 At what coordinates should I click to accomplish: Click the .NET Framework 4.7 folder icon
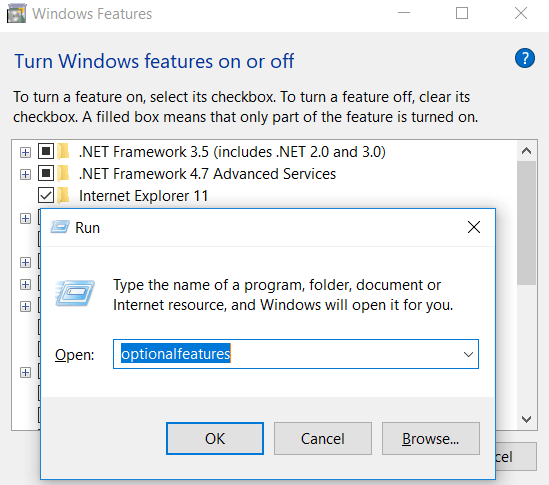pyautogui.click(x=63, y=174)
